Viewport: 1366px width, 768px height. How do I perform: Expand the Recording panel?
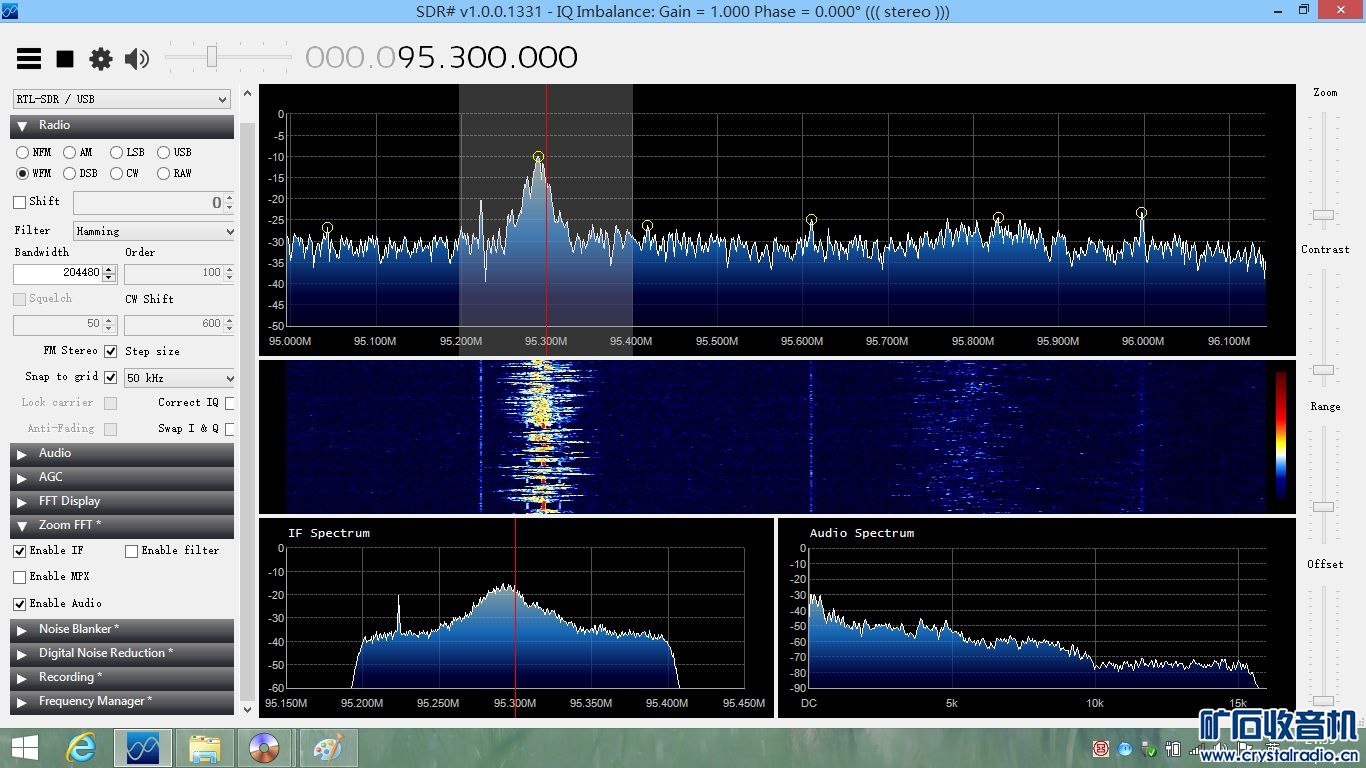click(122, 678)
